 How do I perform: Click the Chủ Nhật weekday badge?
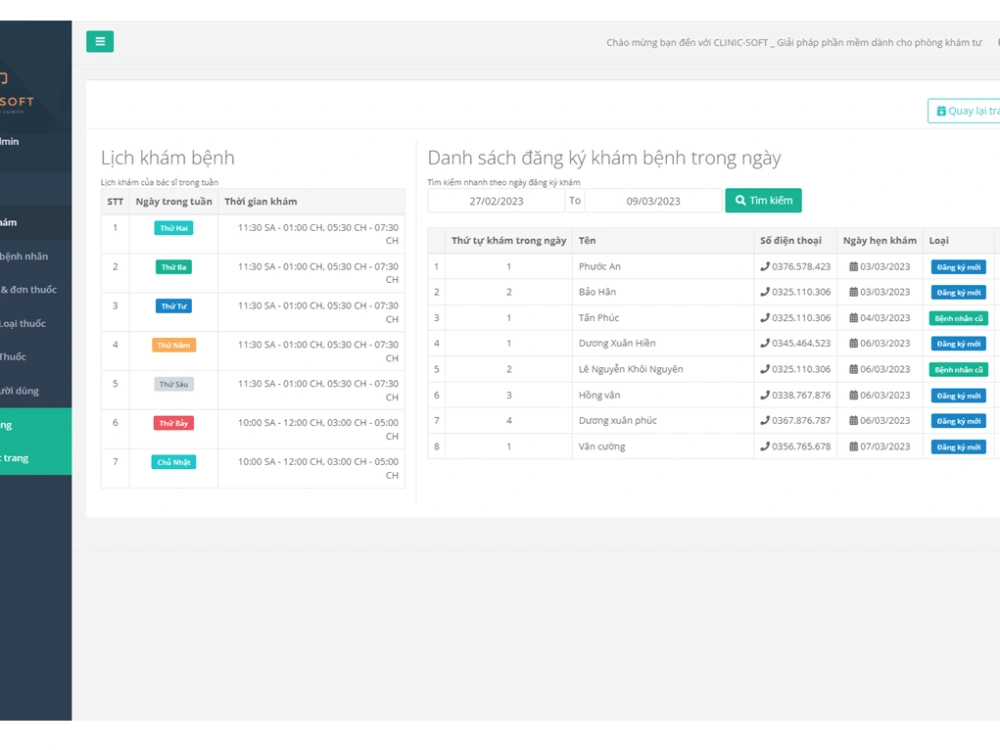172,462
